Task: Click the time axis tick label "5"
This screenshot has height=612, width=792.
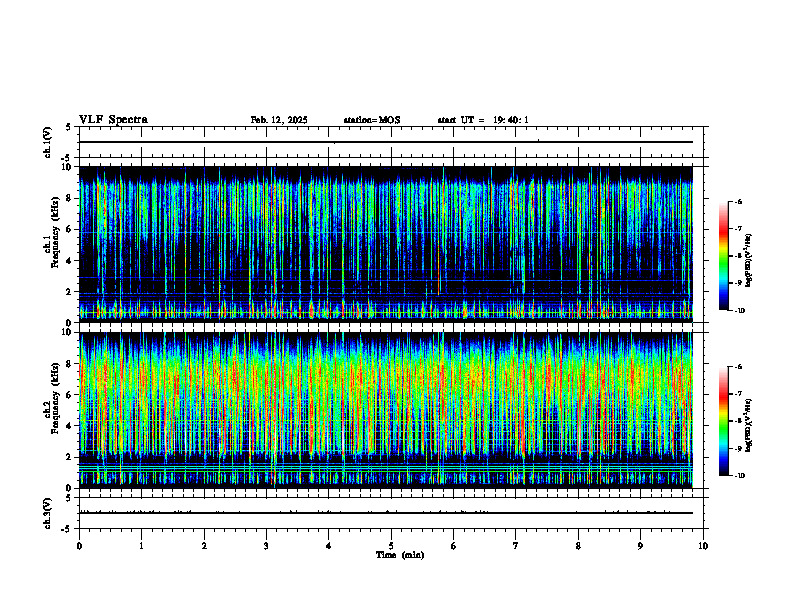Action: click(391, 546)
